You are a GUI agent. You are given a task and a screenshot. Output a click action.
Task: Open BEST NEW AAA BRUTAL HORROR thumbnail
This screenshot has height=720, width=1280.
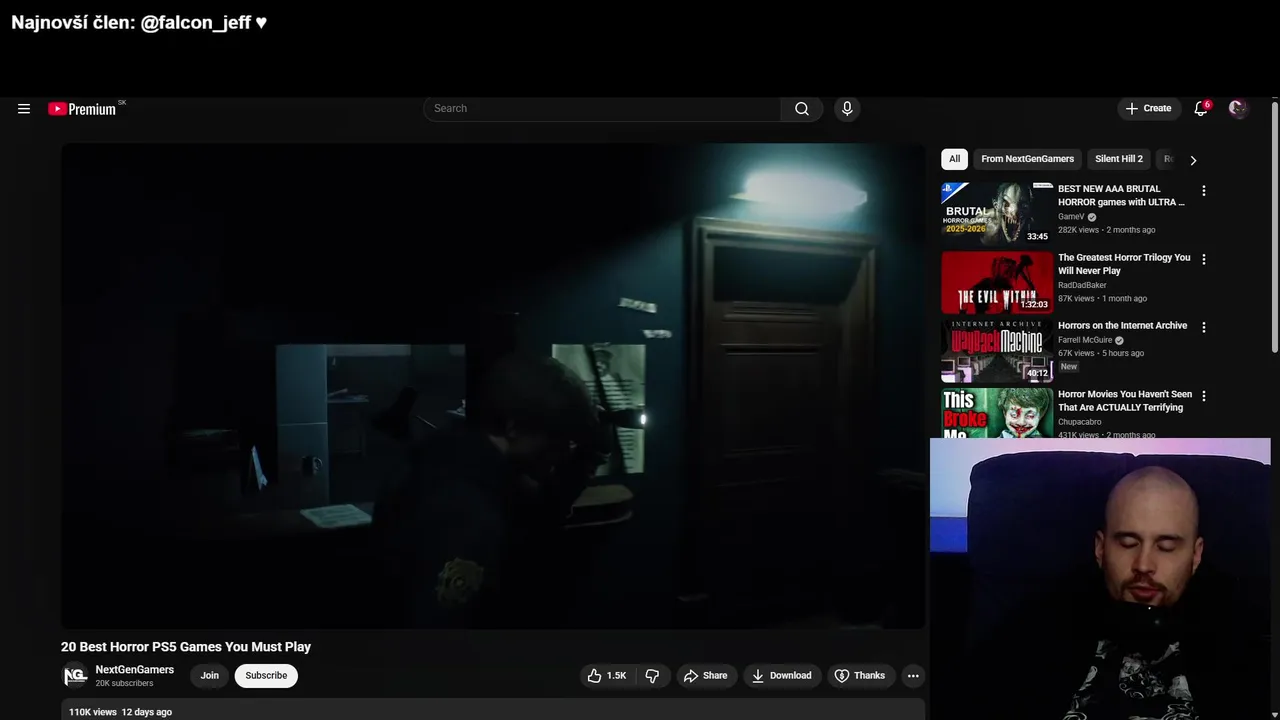996,213
